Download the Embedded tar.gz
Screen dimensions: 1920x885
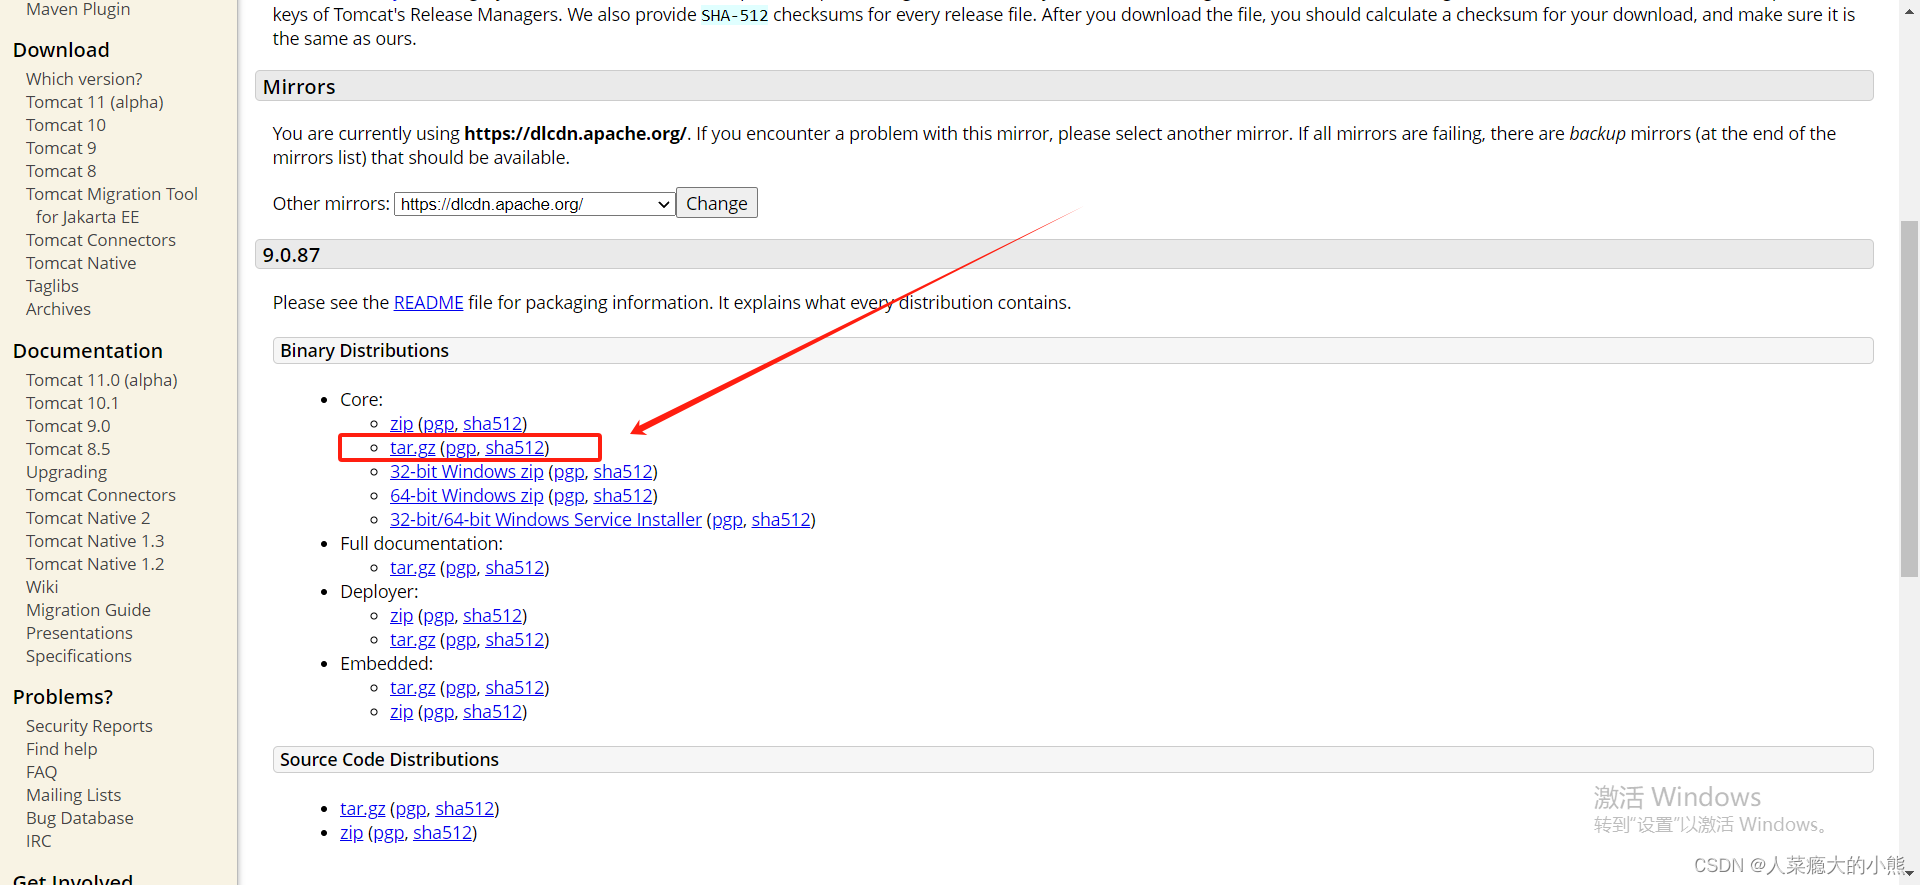[x=412, y=688]
